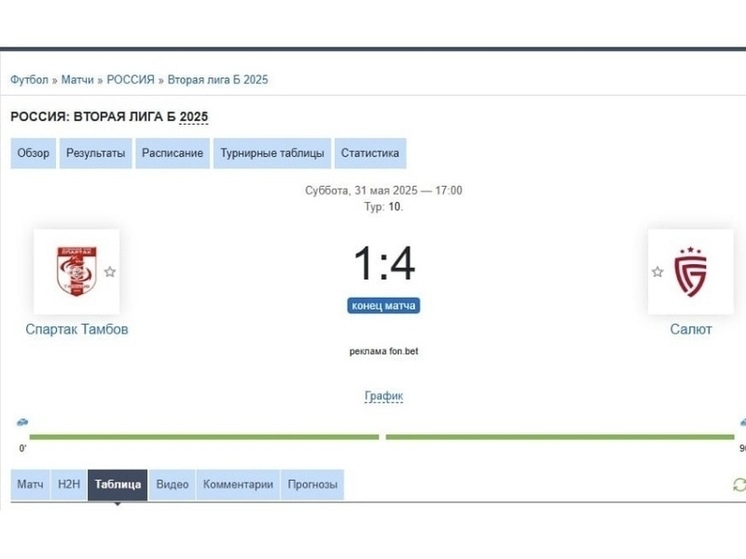Click the реклама fon.bet ad label
This screenshot has width=746, height=559.
point(383,351)
